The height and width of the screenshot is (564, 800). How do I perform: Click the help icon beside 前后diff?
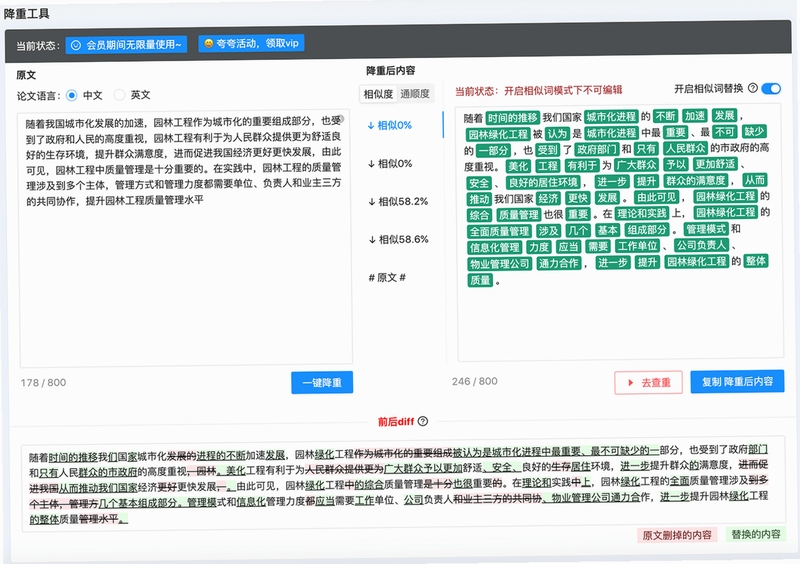pos(422,422)
